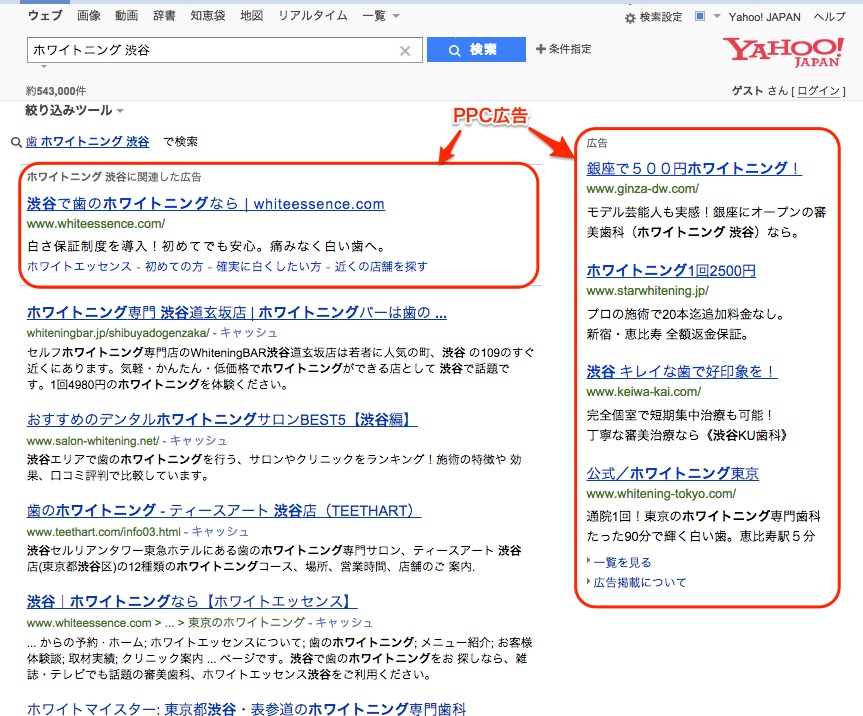Open the 絞り込みツール dropdown
The width and height of the screenshot is (863, 716).
point(74,111)
